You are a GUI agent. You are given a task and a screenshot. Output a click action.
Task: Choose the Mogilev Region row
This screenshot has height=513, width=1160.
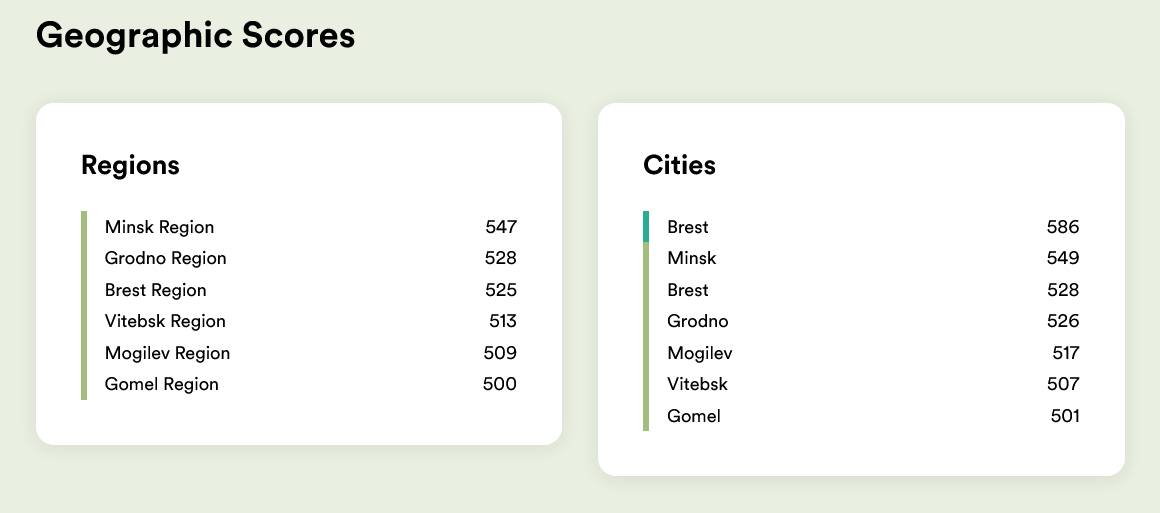click(167, 353)
